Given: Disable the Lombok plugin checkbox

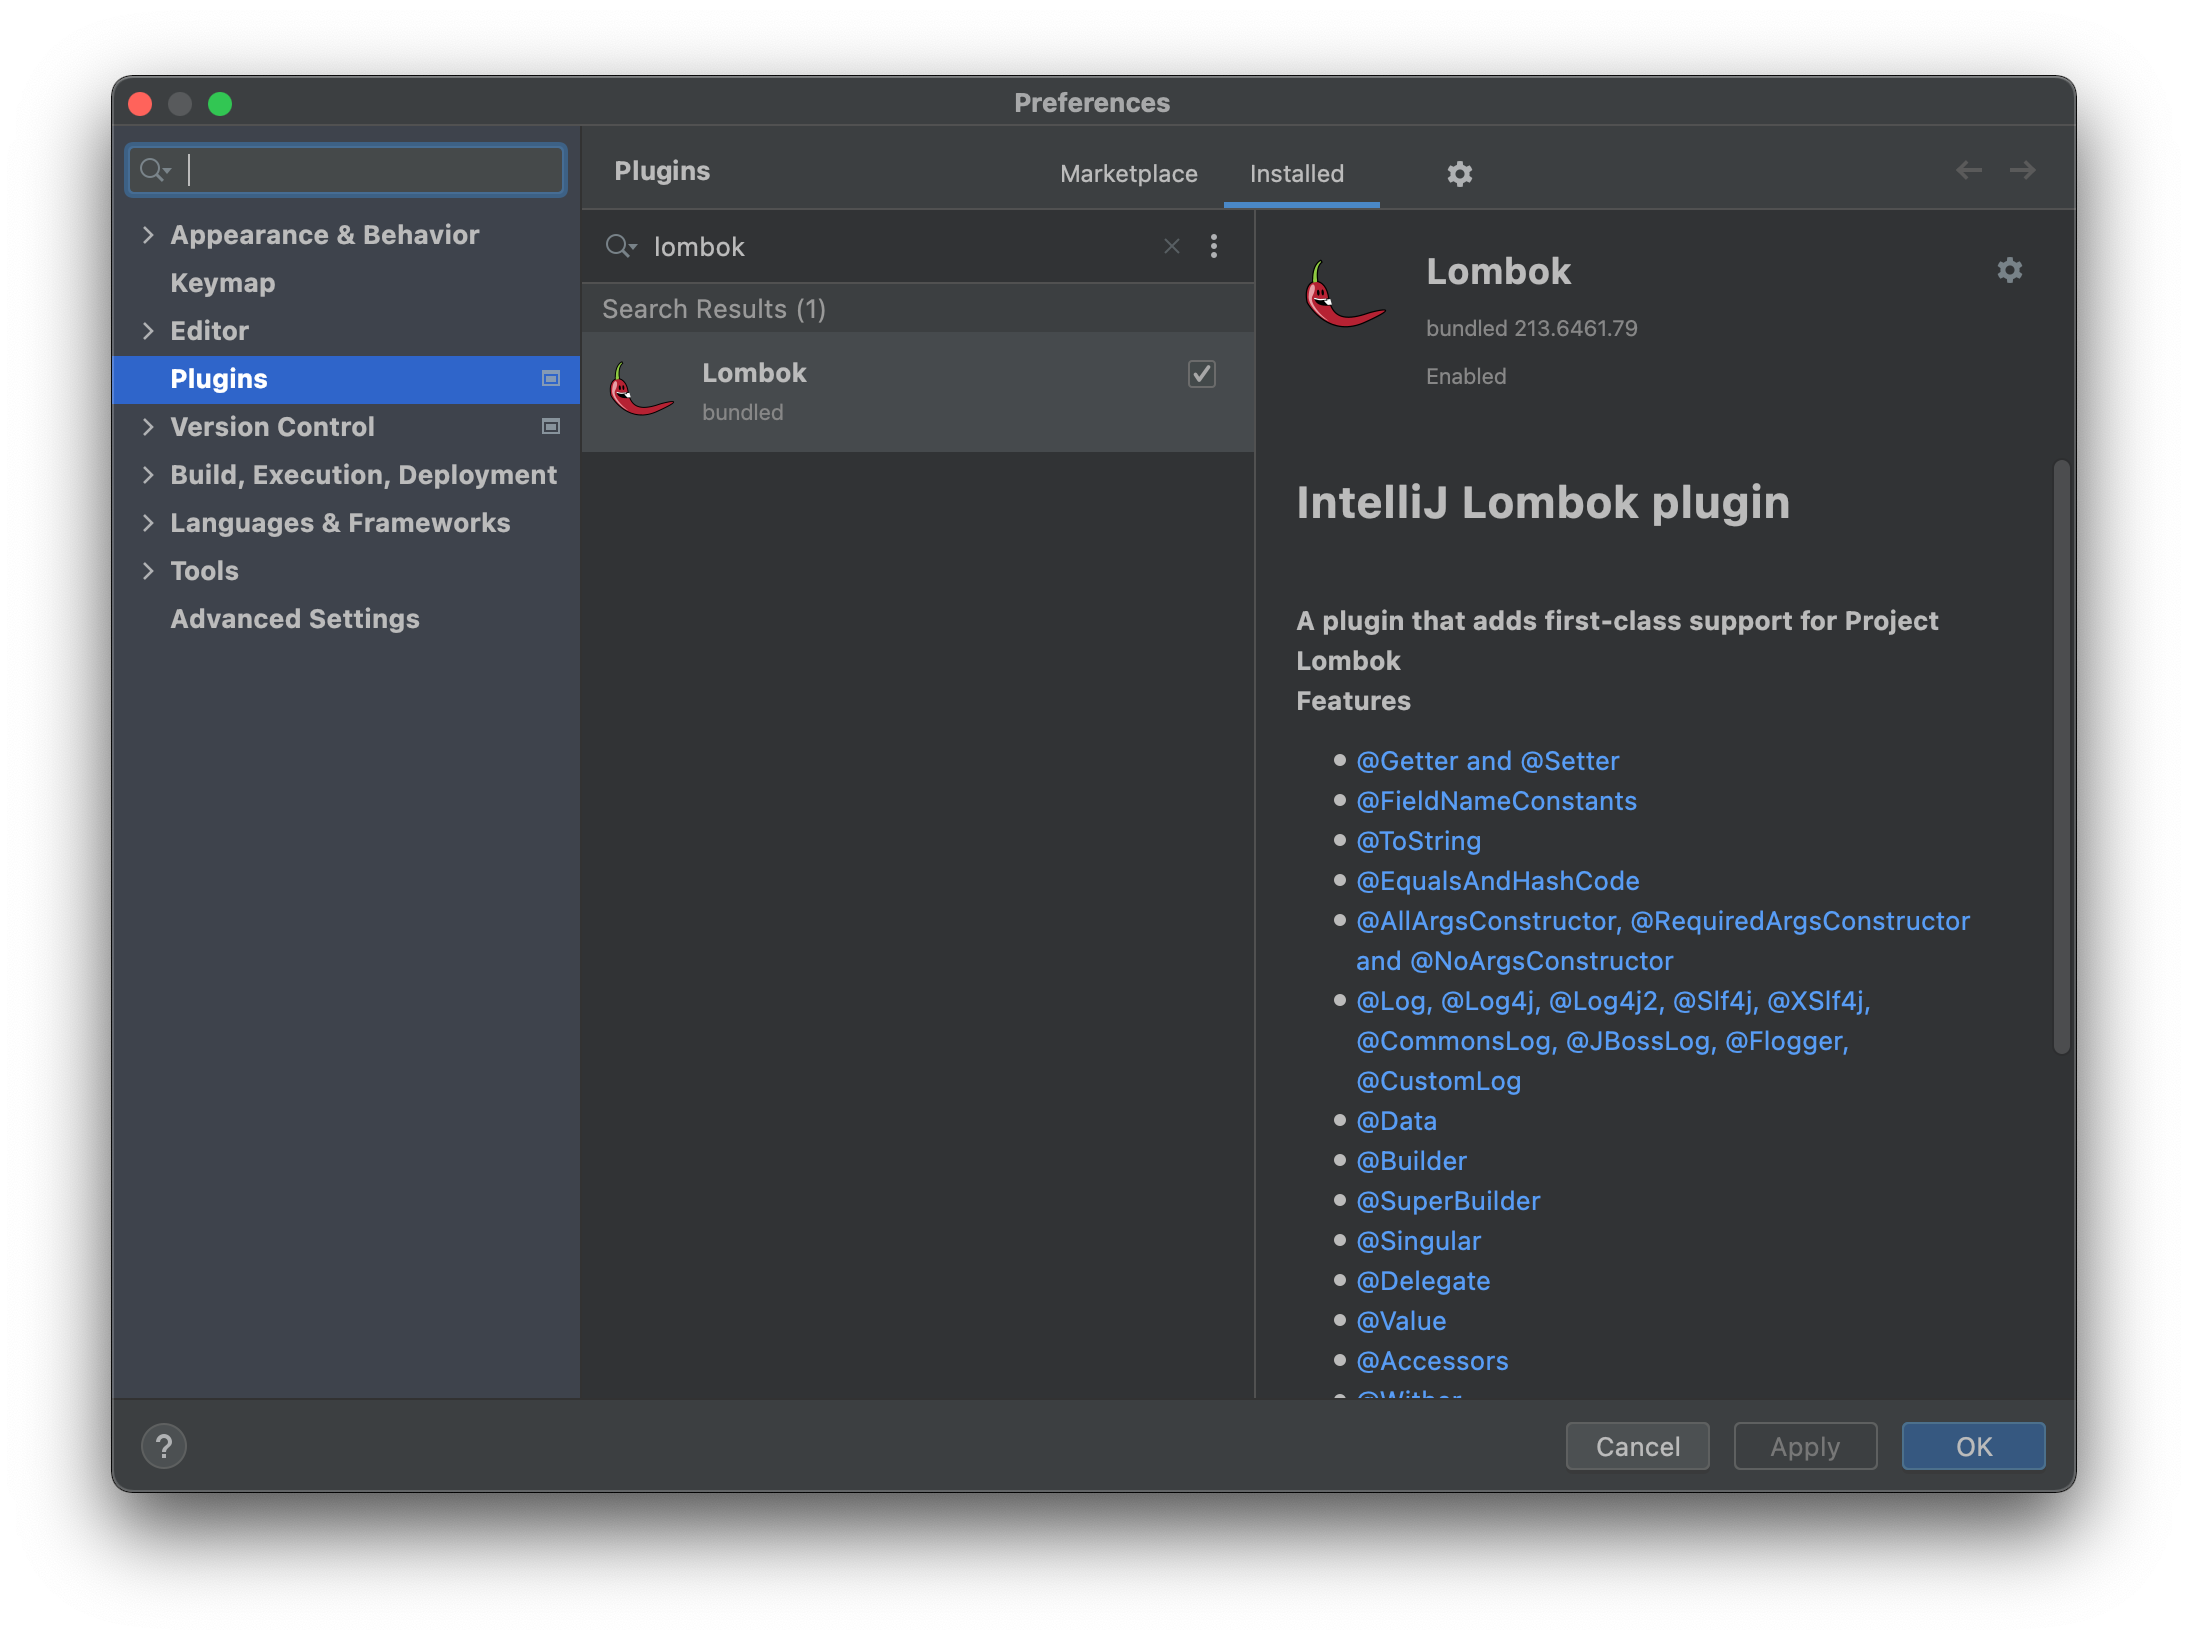Looking at the screenshot, I should coord(1201,374).
